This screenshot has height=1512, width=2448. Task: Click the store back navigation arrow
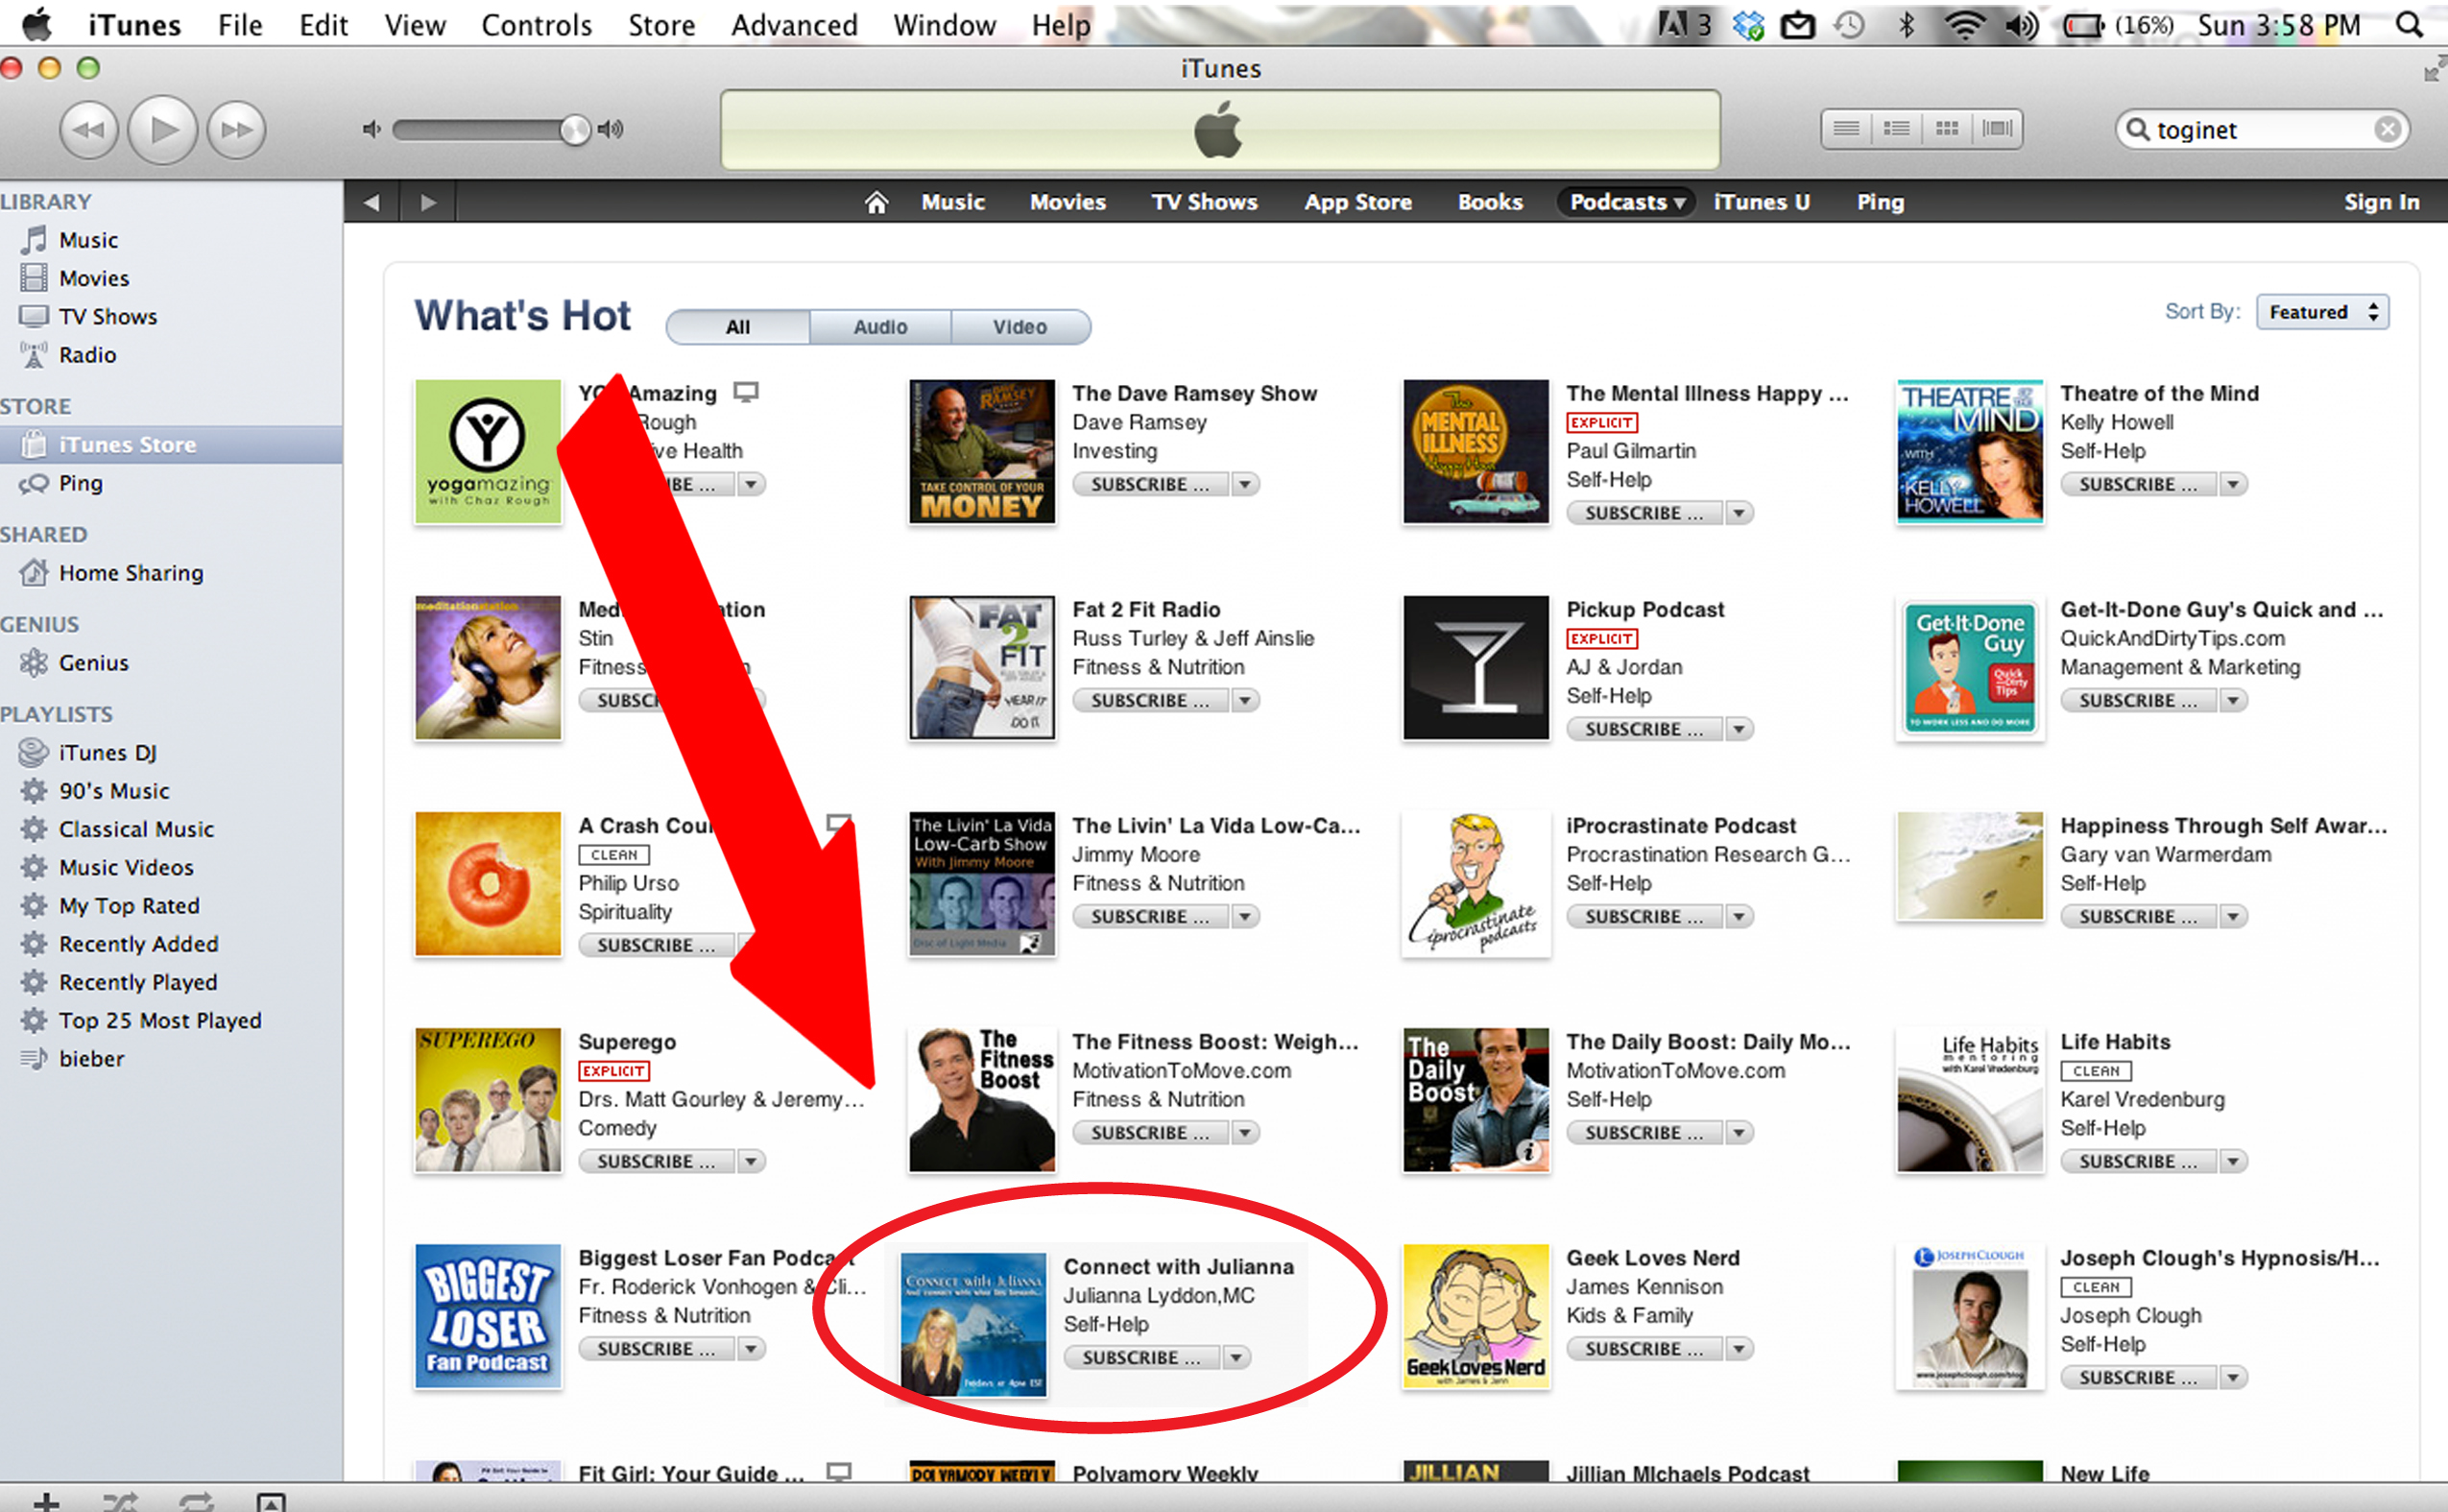click(372, 203)
